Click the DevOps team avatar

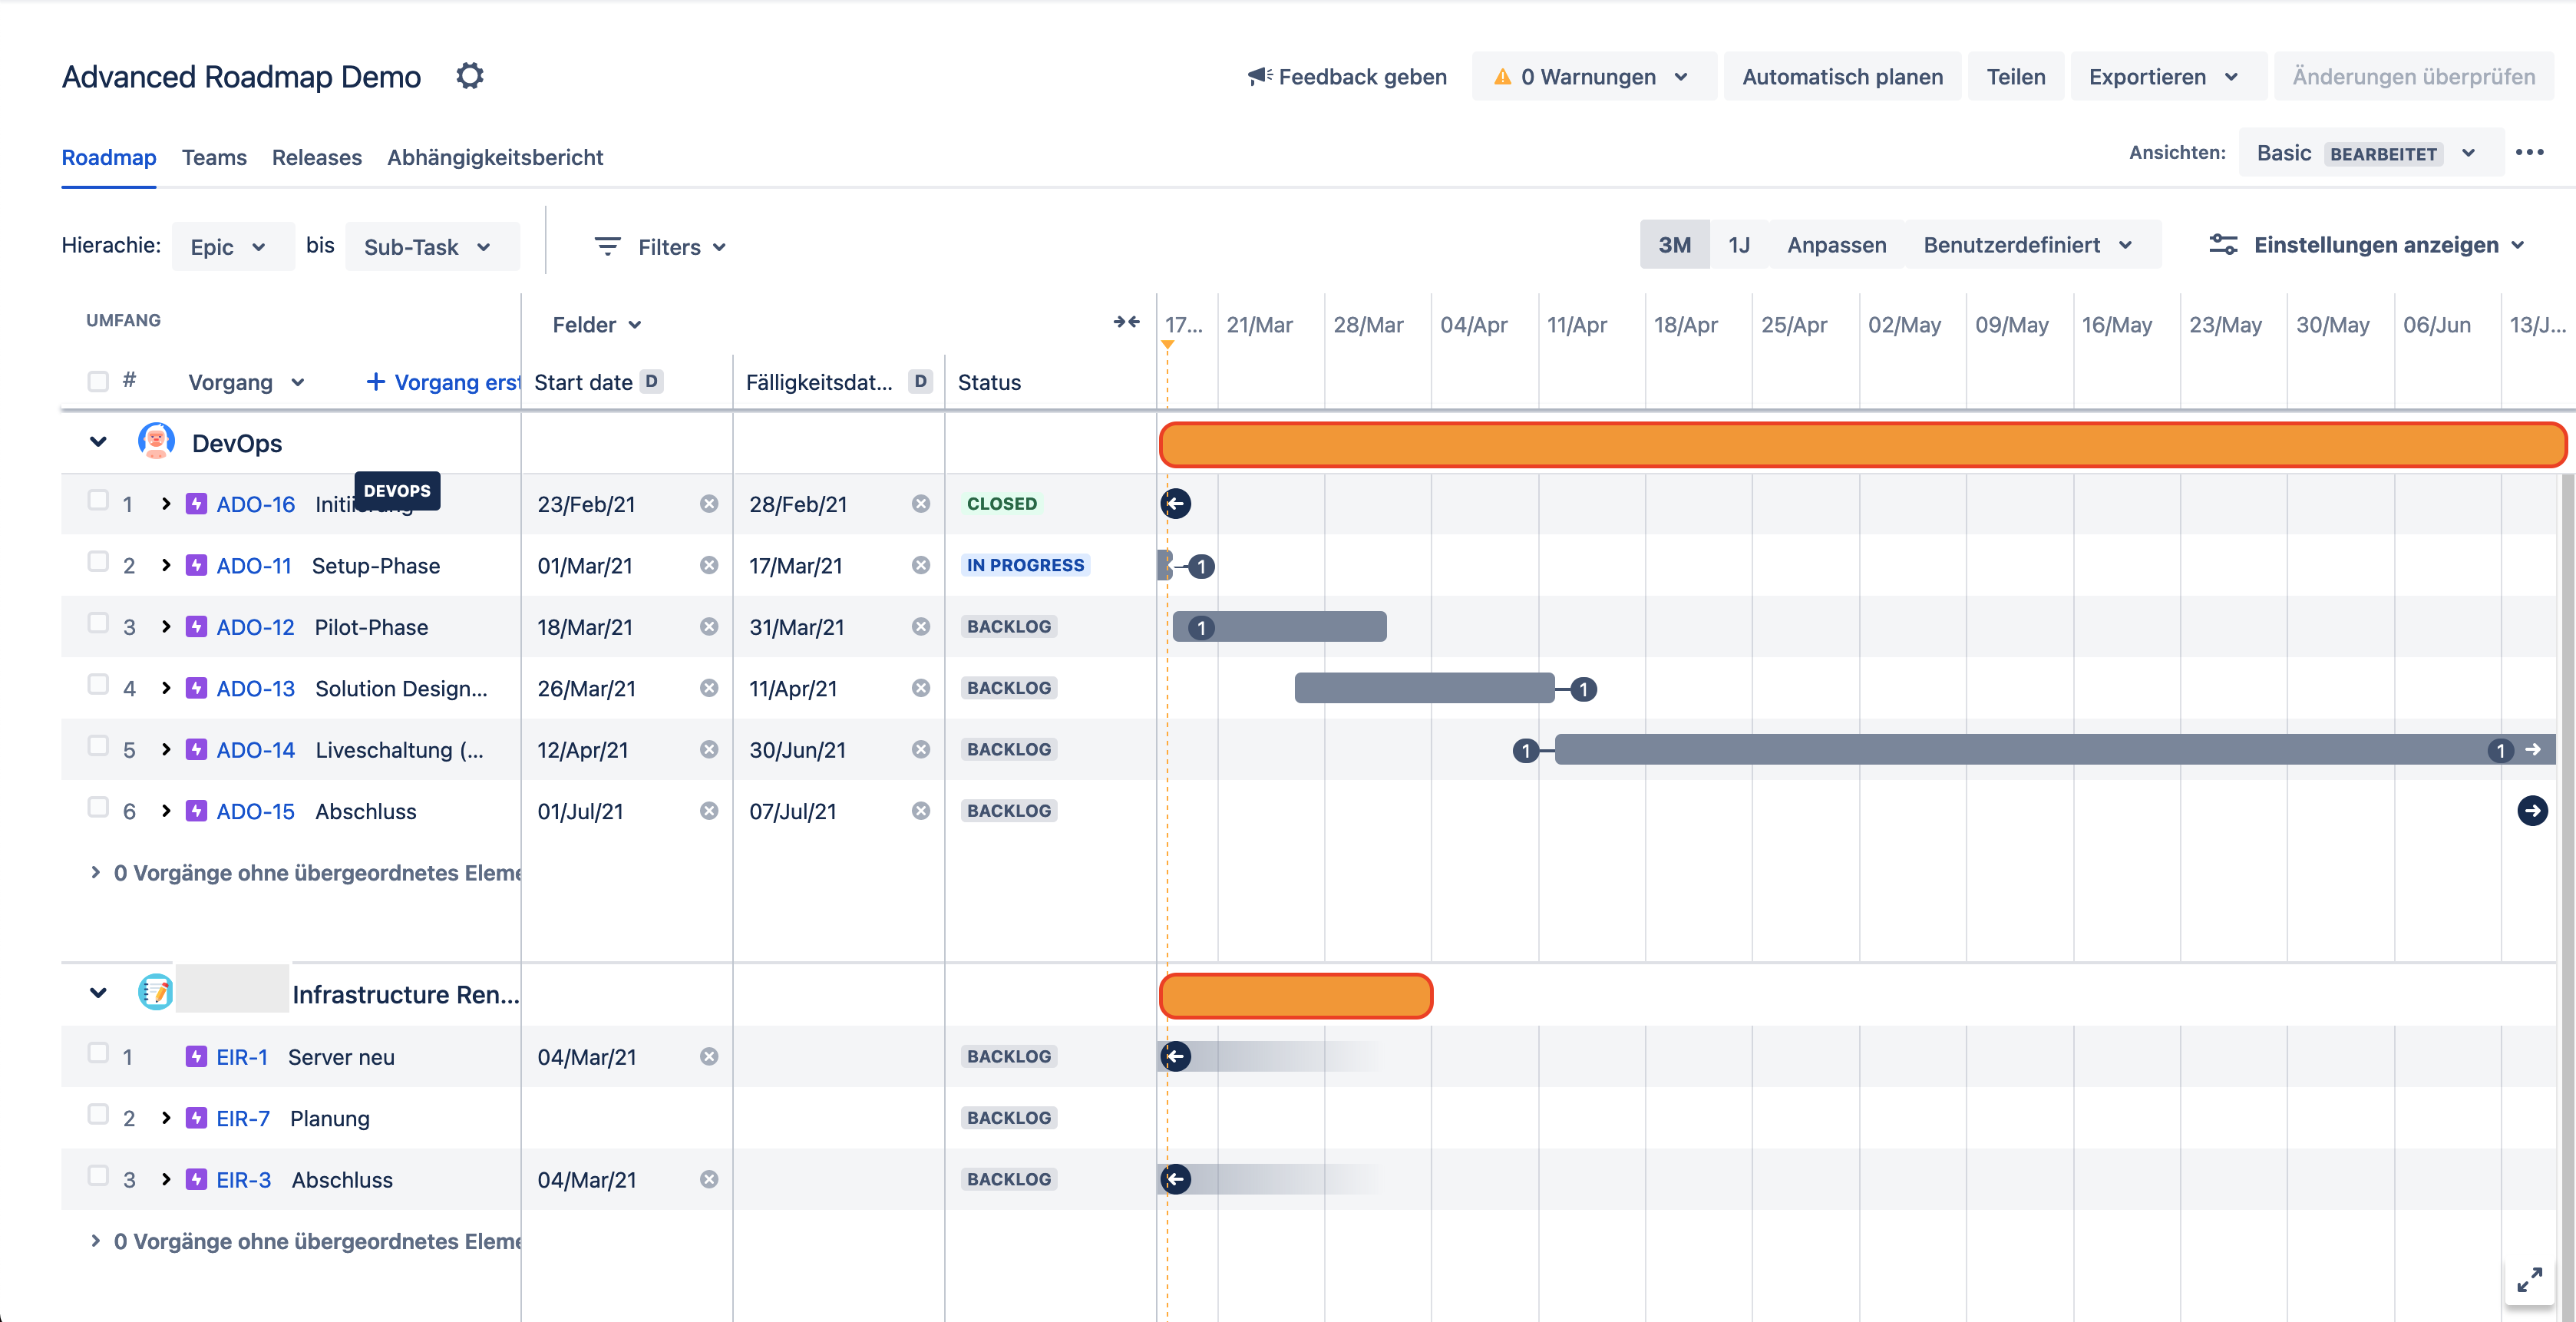tap(156, 441)
